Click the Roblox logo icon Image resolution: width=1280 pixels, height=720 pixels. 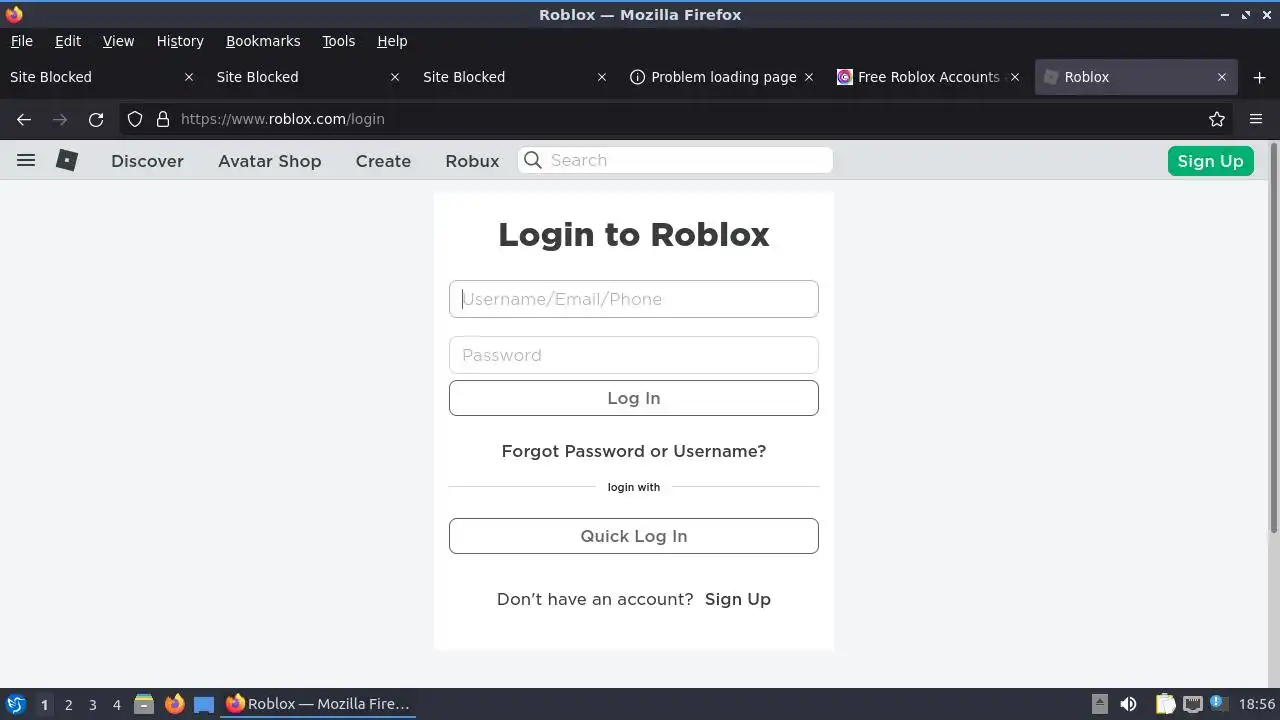67,160
